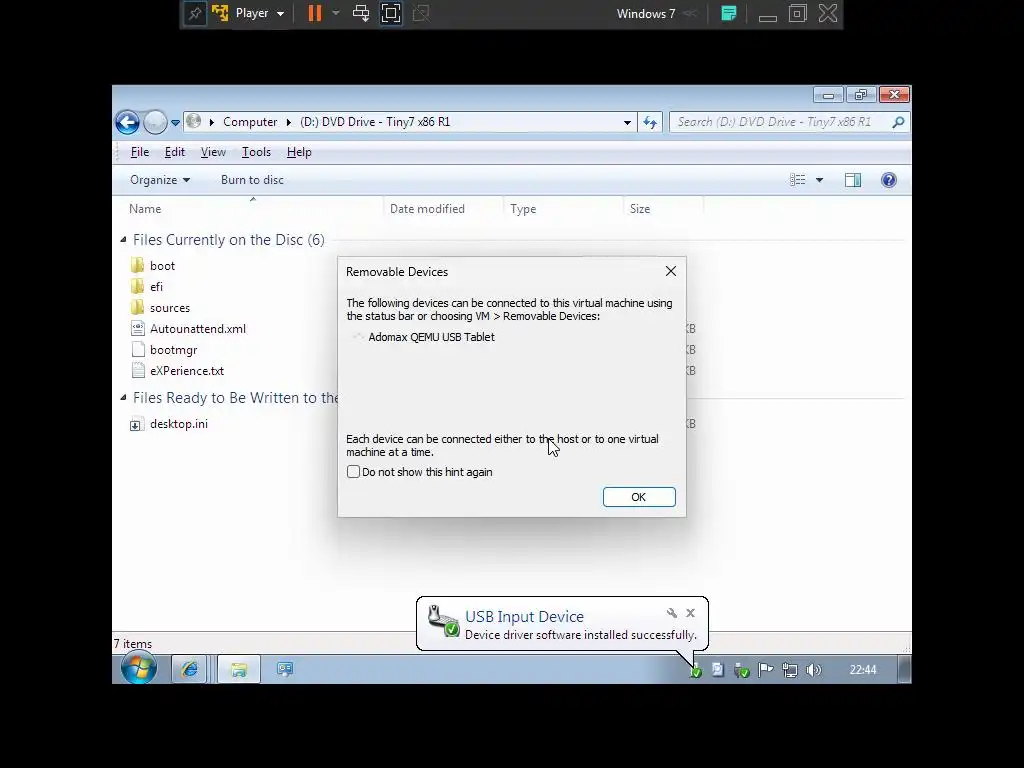Open the Edit menu
Image resolution: width=1024 pixels, height=768 pixels.
[174, 152]
